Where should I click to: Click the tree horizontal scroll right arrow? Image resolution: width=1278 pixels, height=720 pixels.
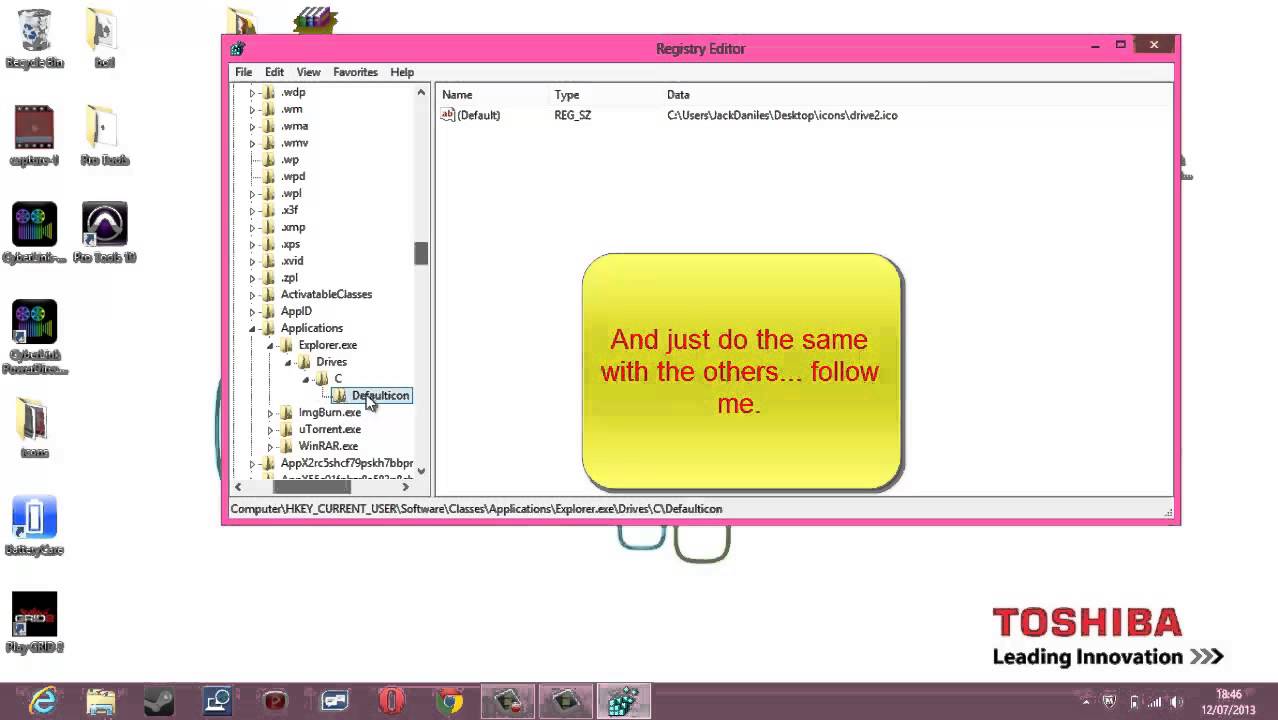(x=405, y=487)
